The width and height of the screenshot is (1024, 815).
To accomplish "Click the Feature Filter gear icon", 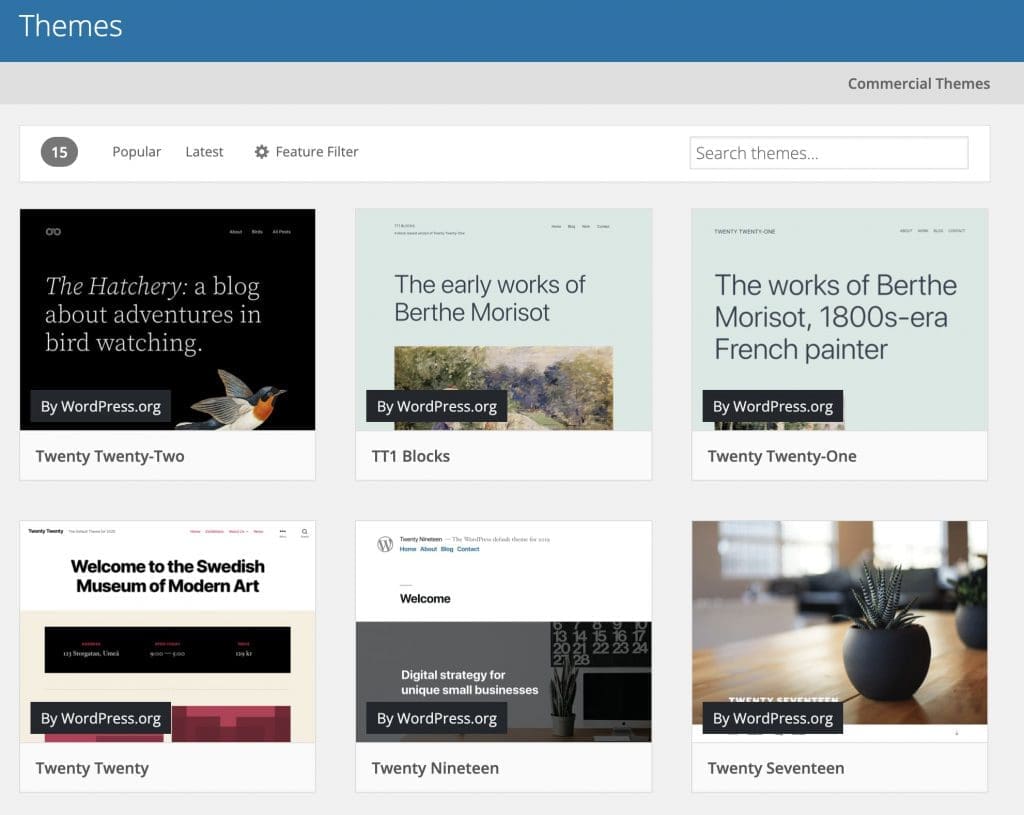I will (261, 152).
